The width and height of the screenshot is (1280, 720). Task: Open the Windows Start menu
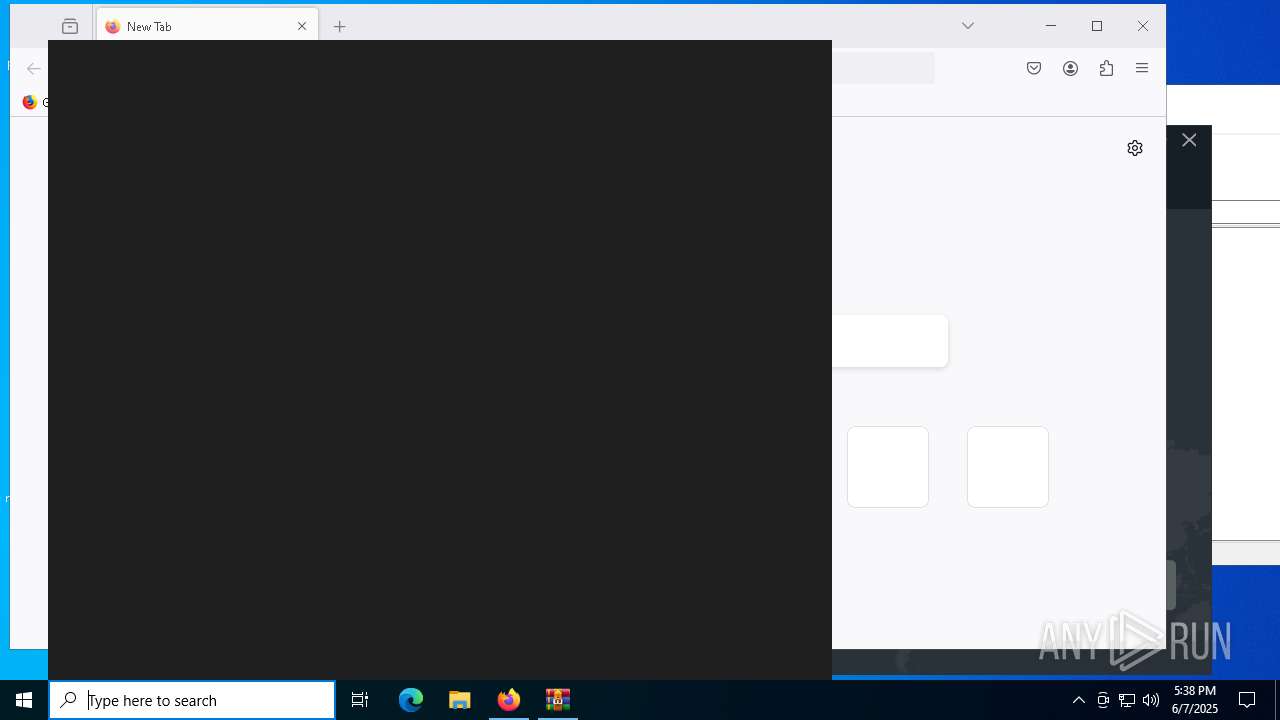(x=24, y=700)
